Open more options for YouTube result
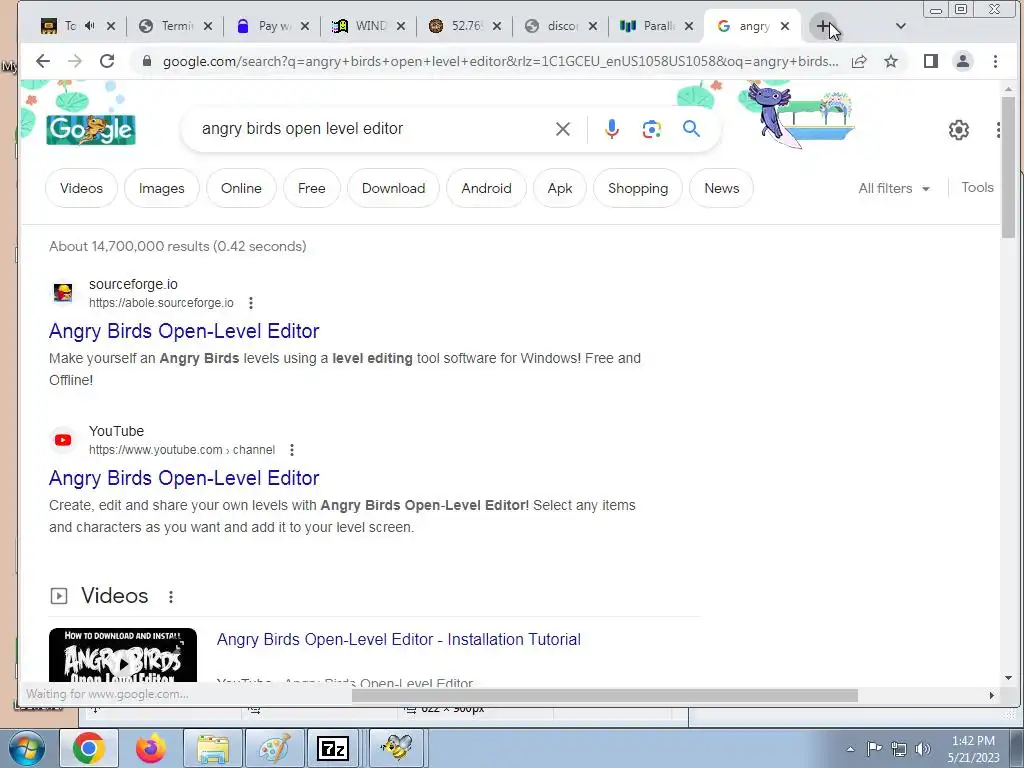The image size is (1024, 768). (x=292, y=450)
